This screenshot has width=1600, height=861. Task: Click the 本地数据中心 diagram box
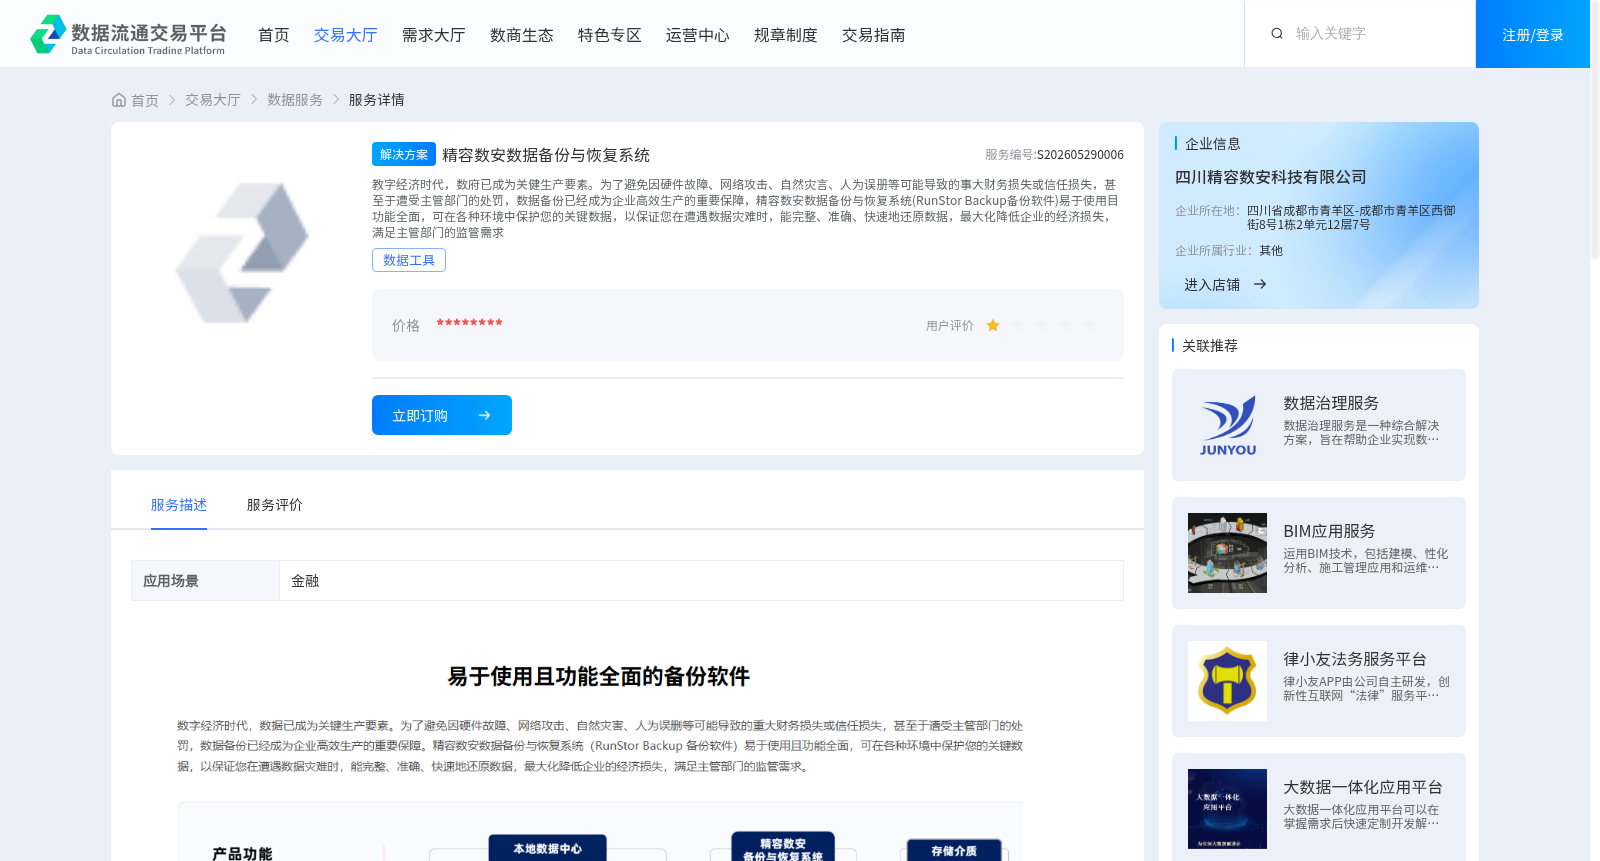click(547, 848)
